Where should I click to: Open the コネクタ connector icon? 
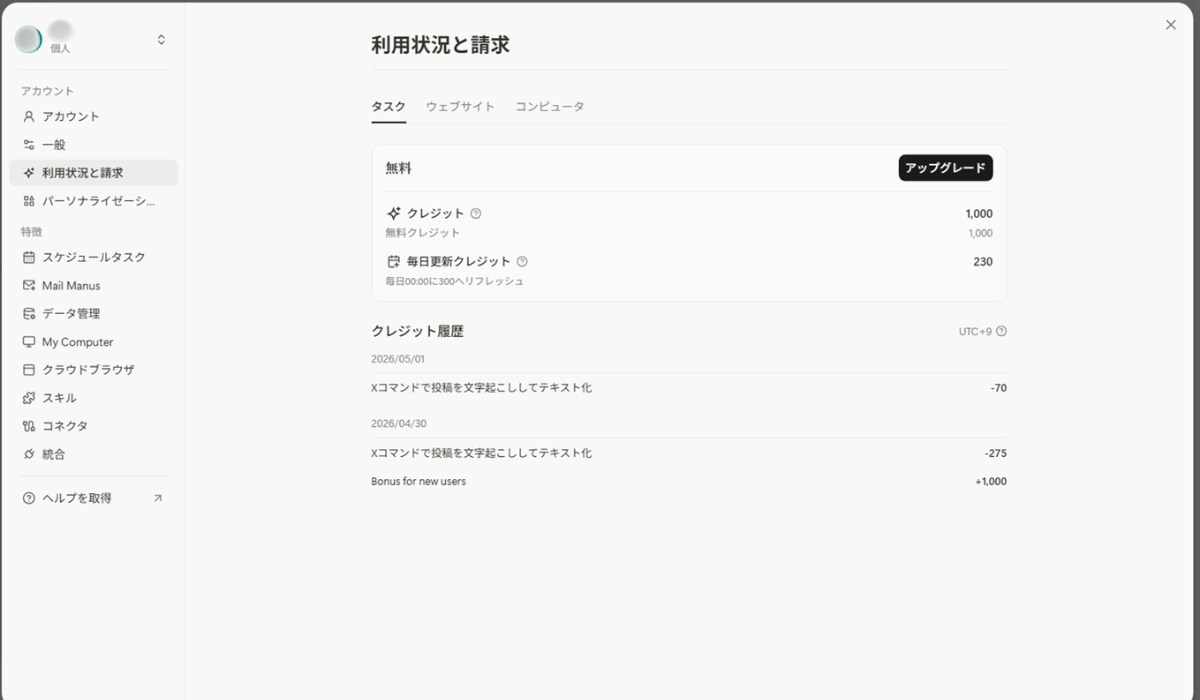pyautogui.click(x=29, y=426)
